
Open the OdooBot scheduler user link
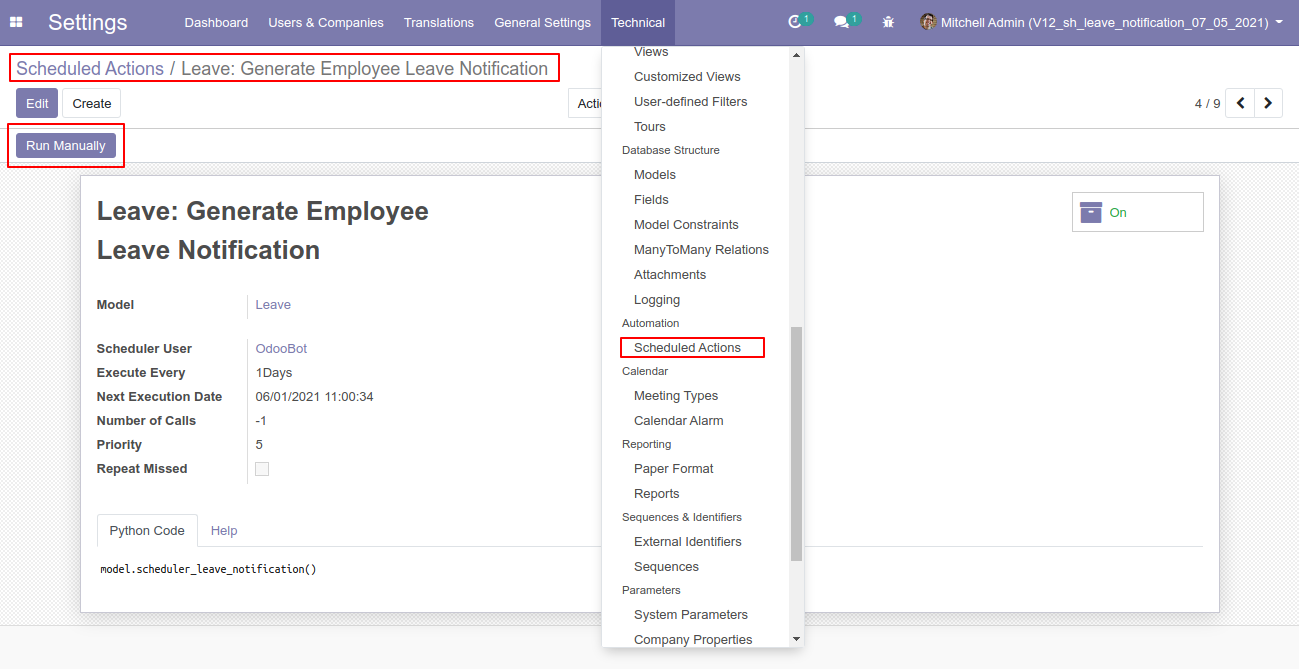281,349
